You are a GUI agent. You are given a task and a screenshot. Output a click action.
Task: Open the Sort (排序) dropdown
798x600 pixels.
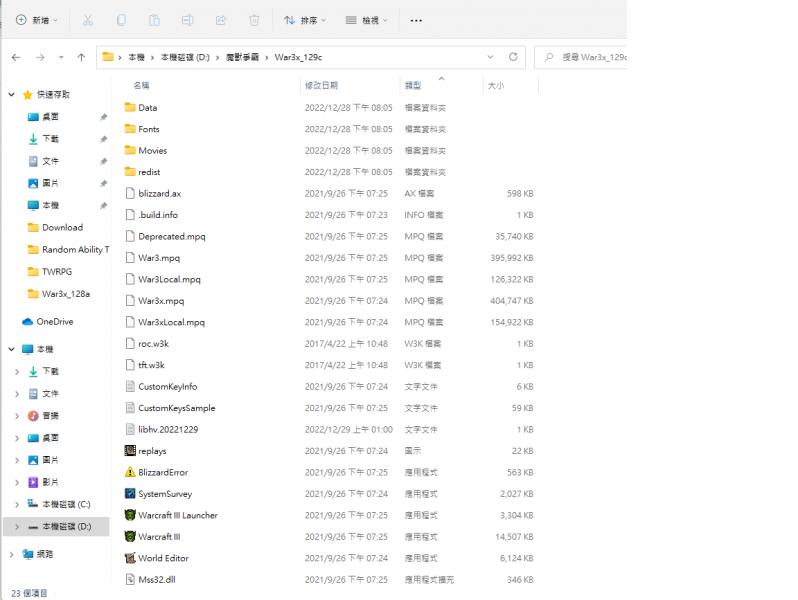[x=305, y=20]
